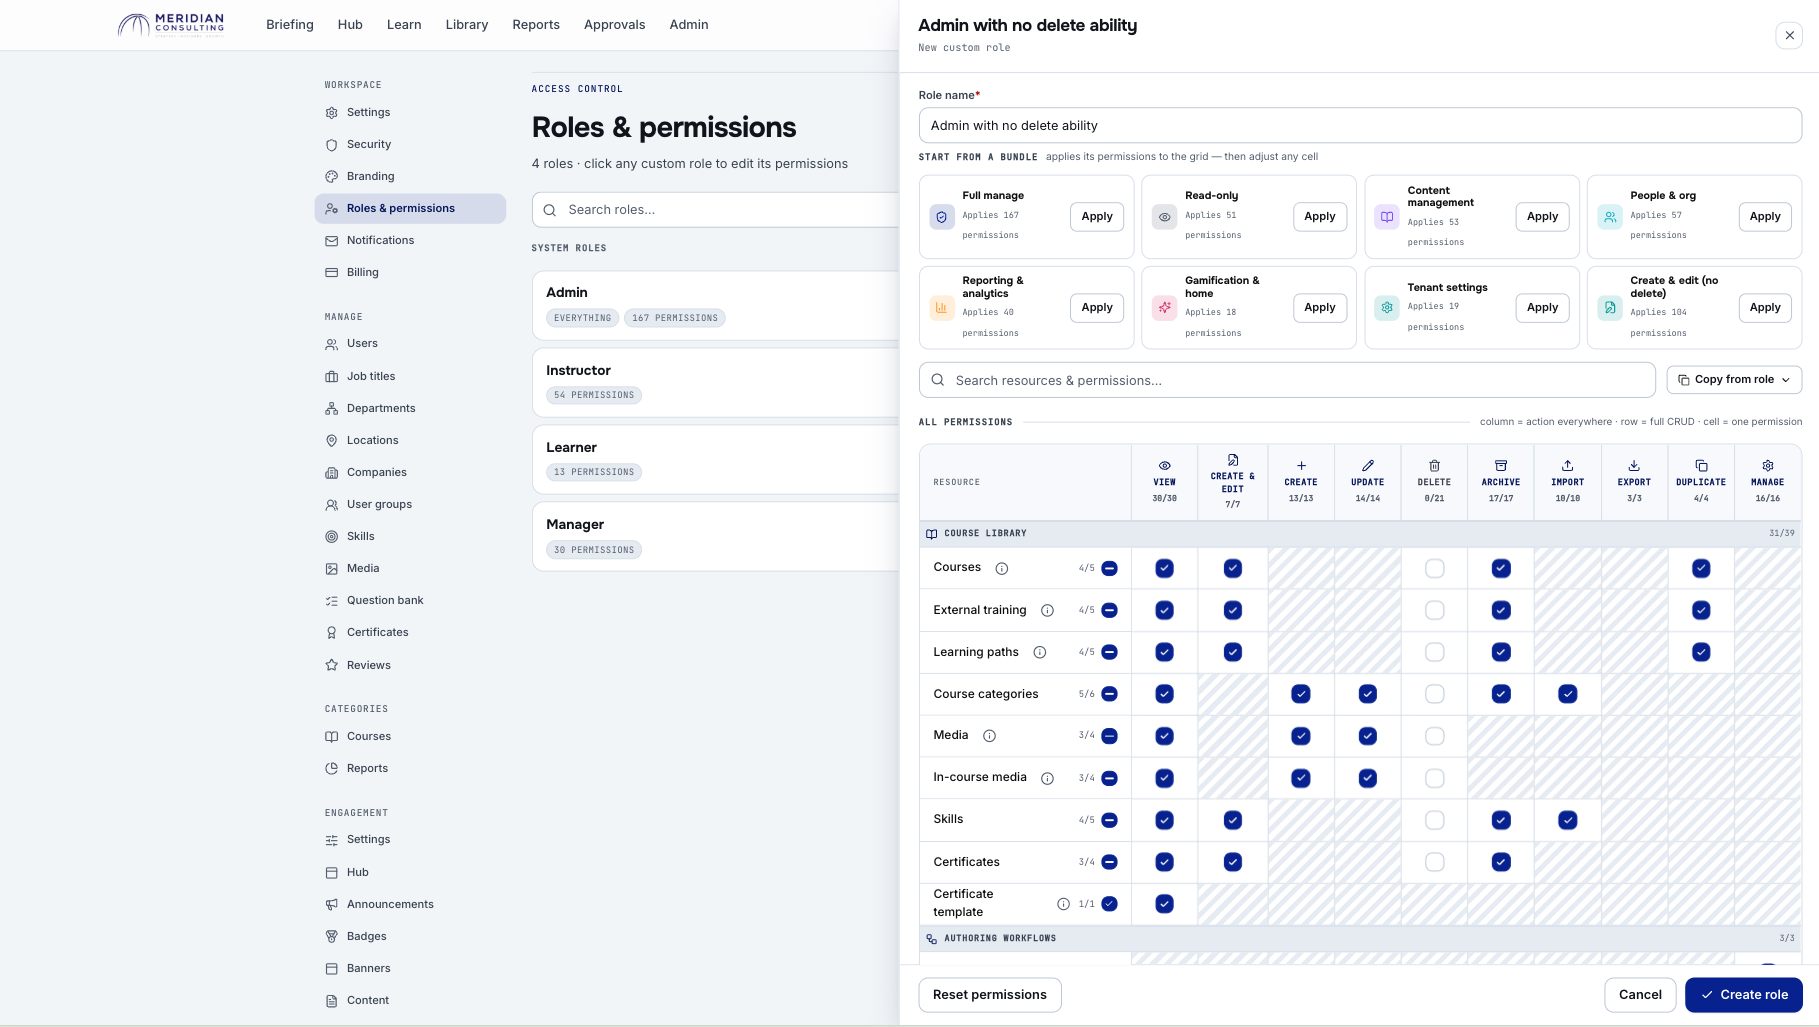Open the Instructor system role card
1819x1027 pixels.
tap(716, 382)
